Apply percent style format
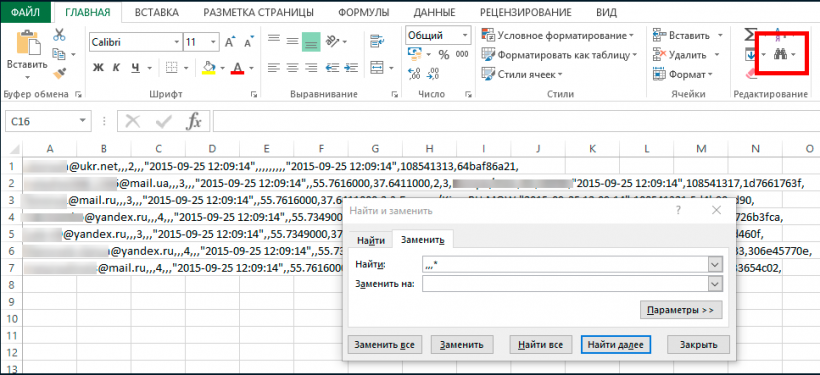820x375 pixels. (x=444, y=54)
